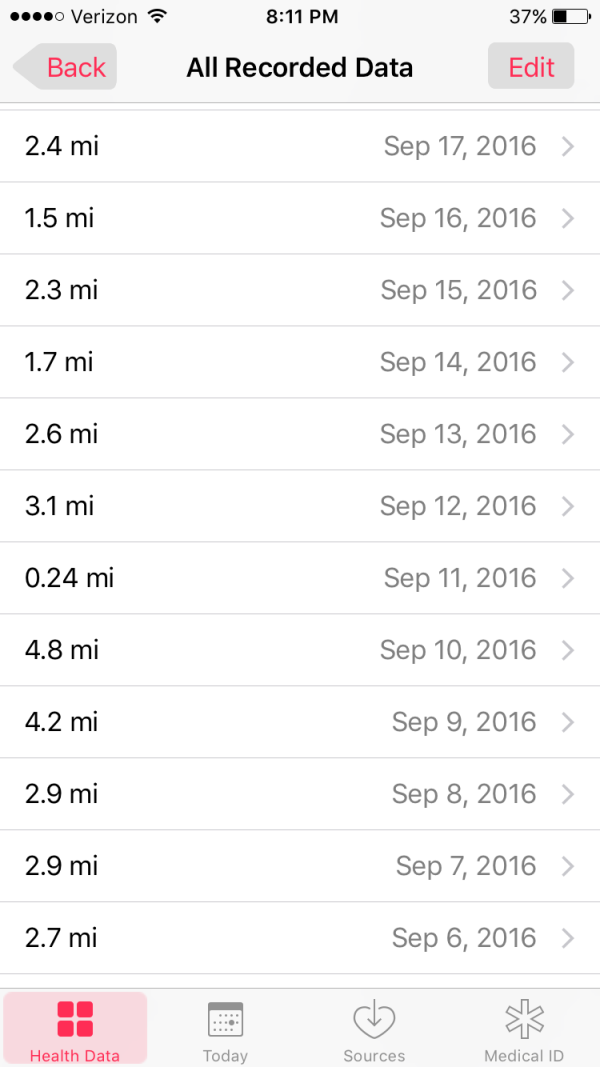
Task: Tap chevron on Sep 6, 2016 row
Action: 568,938
